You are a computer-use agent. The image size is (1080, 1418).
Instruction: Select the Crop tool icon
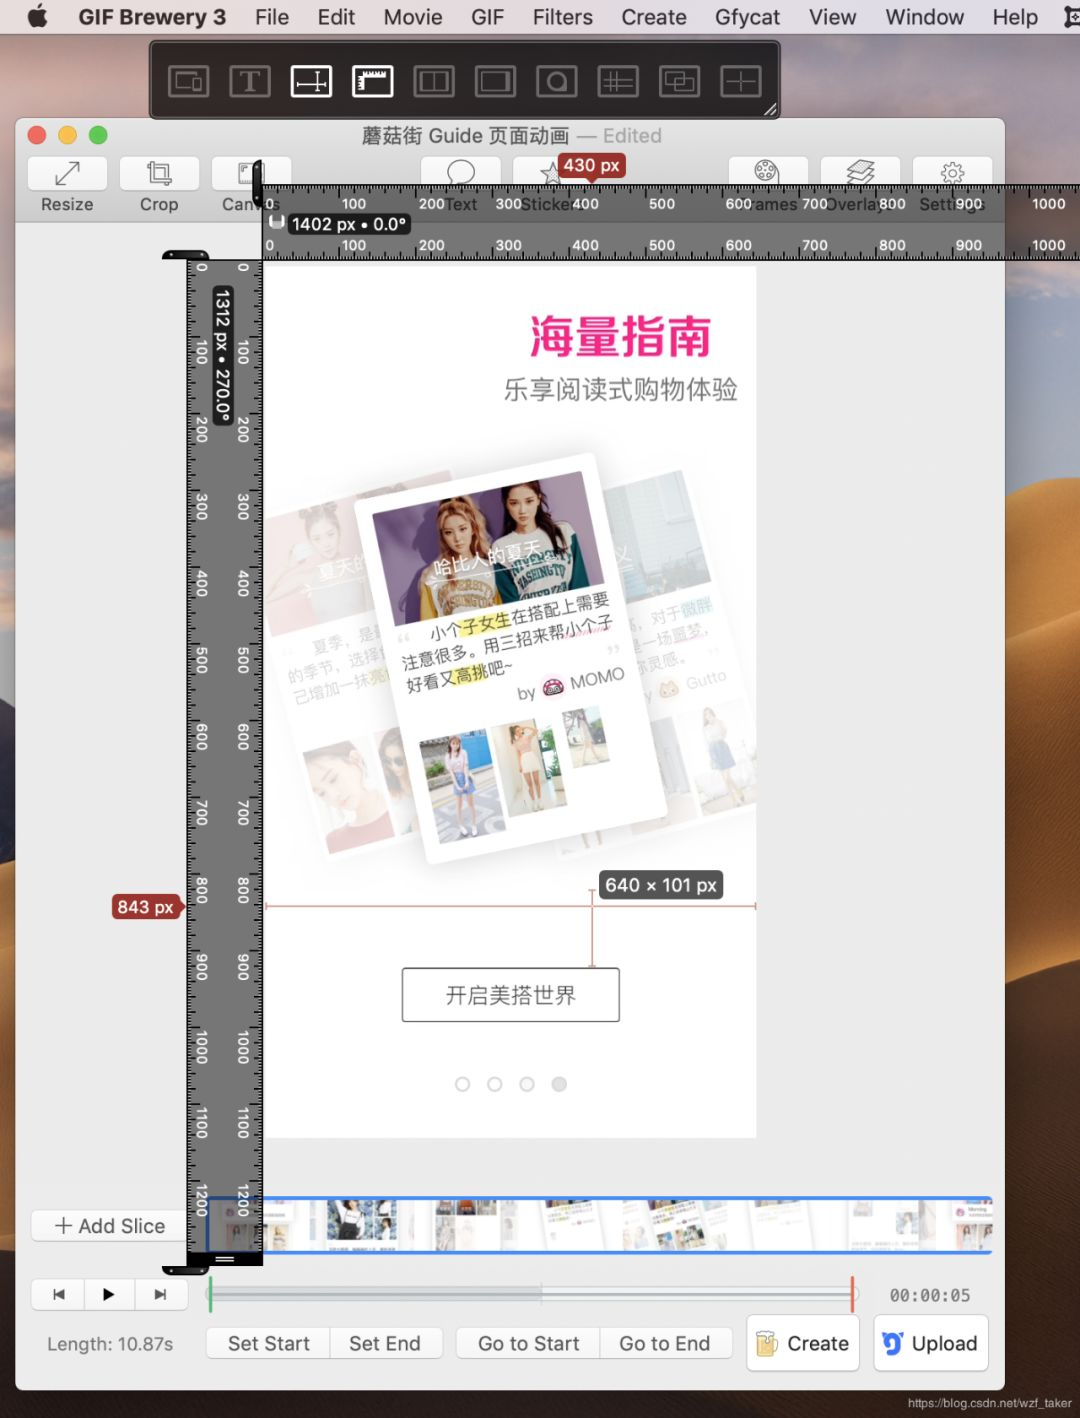pos(159,174)
